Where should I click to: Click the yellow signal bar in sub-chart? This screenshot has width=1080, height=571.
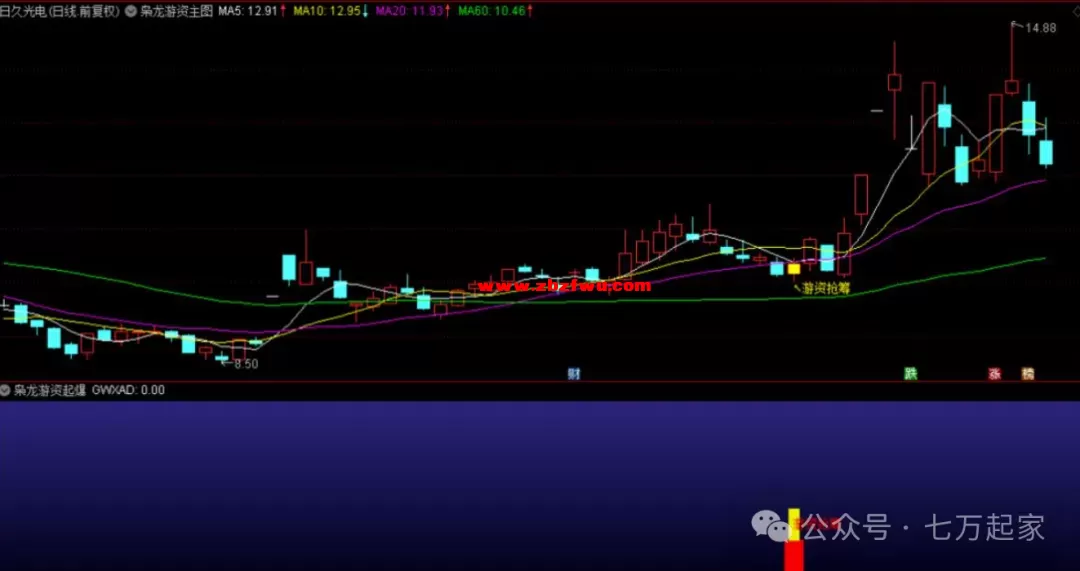click(x=794, y=524)
